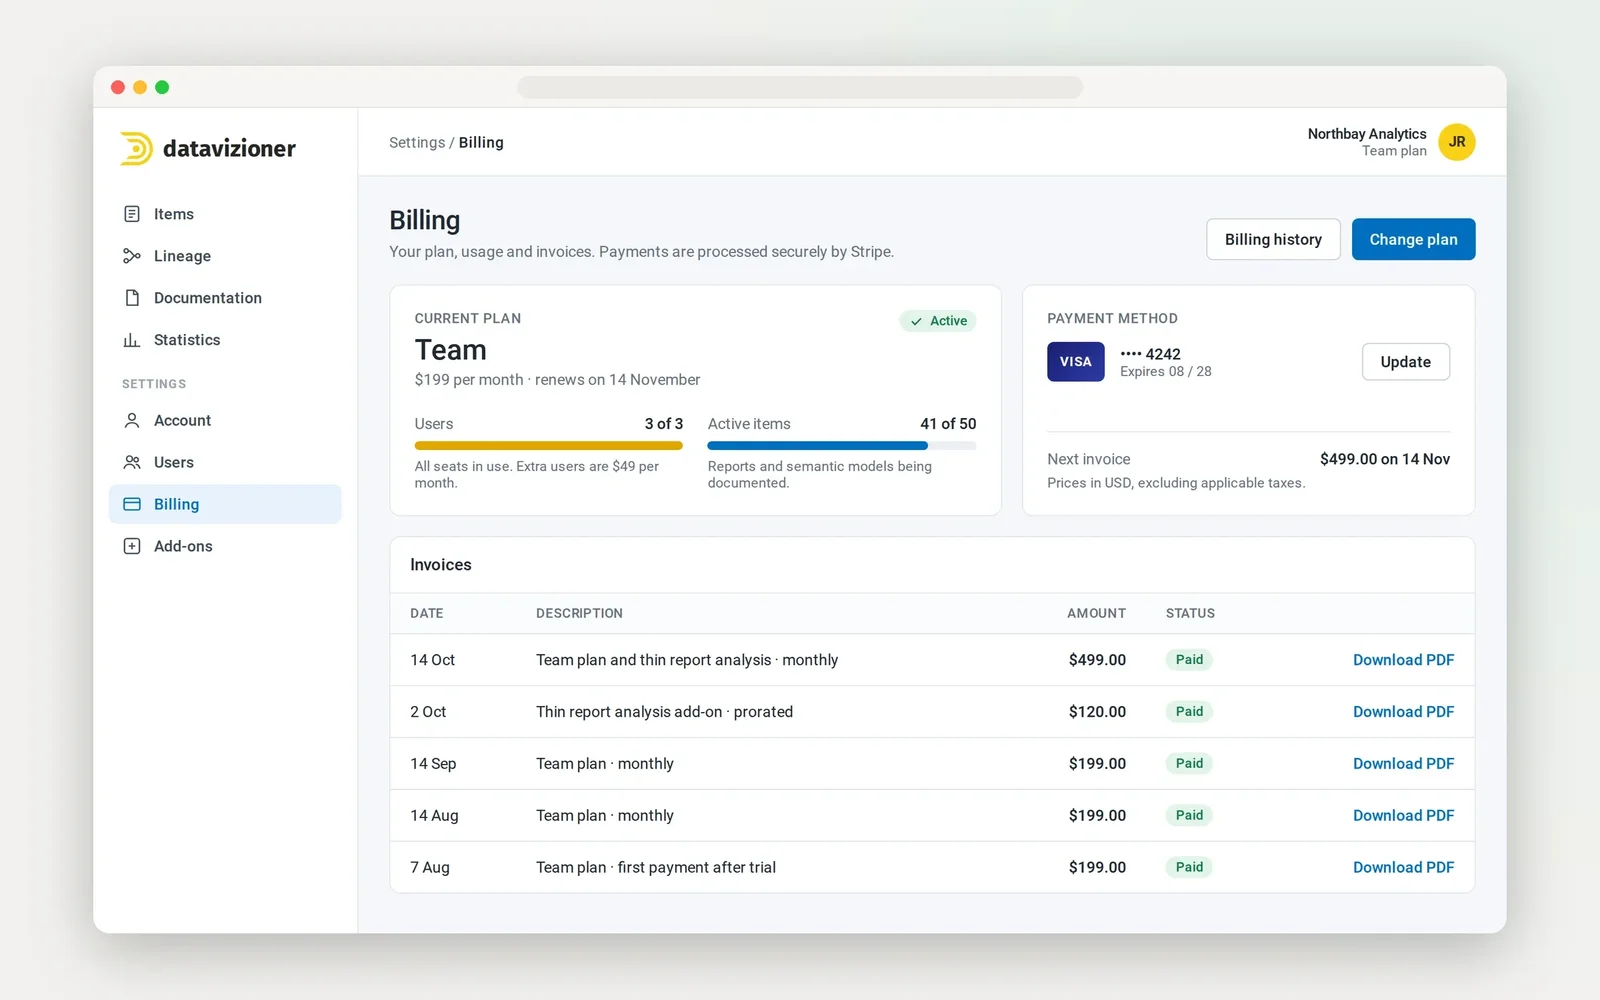The image size is (1600, 1000).
Task: Click '$199 per month · renews on 14 November'
Action: click(557, 380)
